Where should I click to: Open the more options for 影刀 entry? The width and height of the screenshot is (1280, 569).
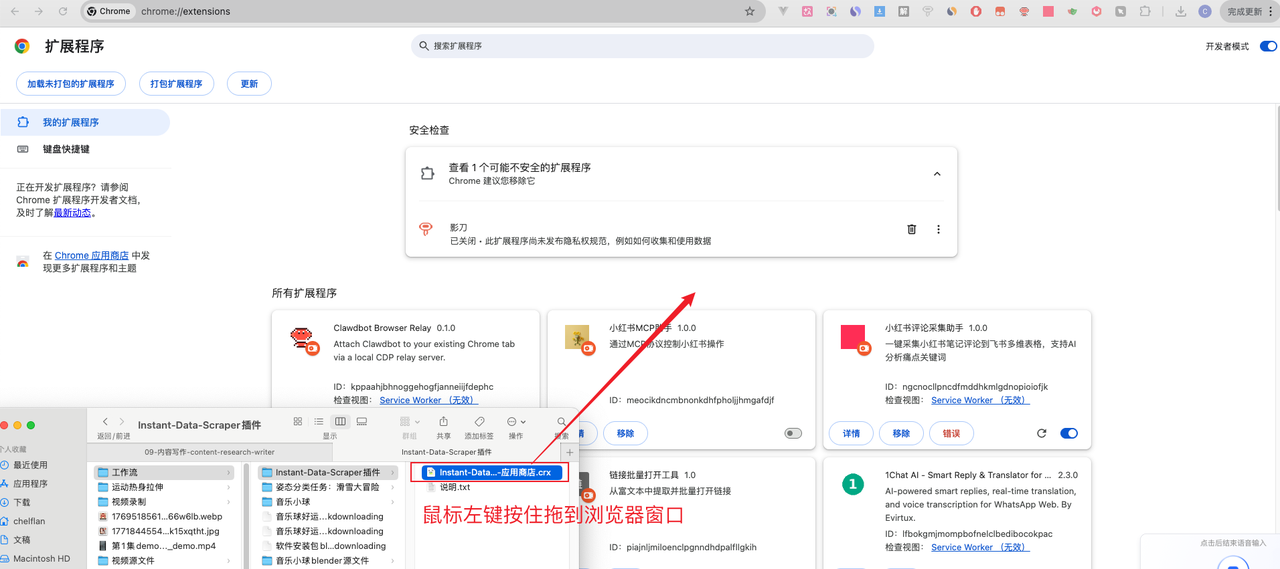pos(938,229)
